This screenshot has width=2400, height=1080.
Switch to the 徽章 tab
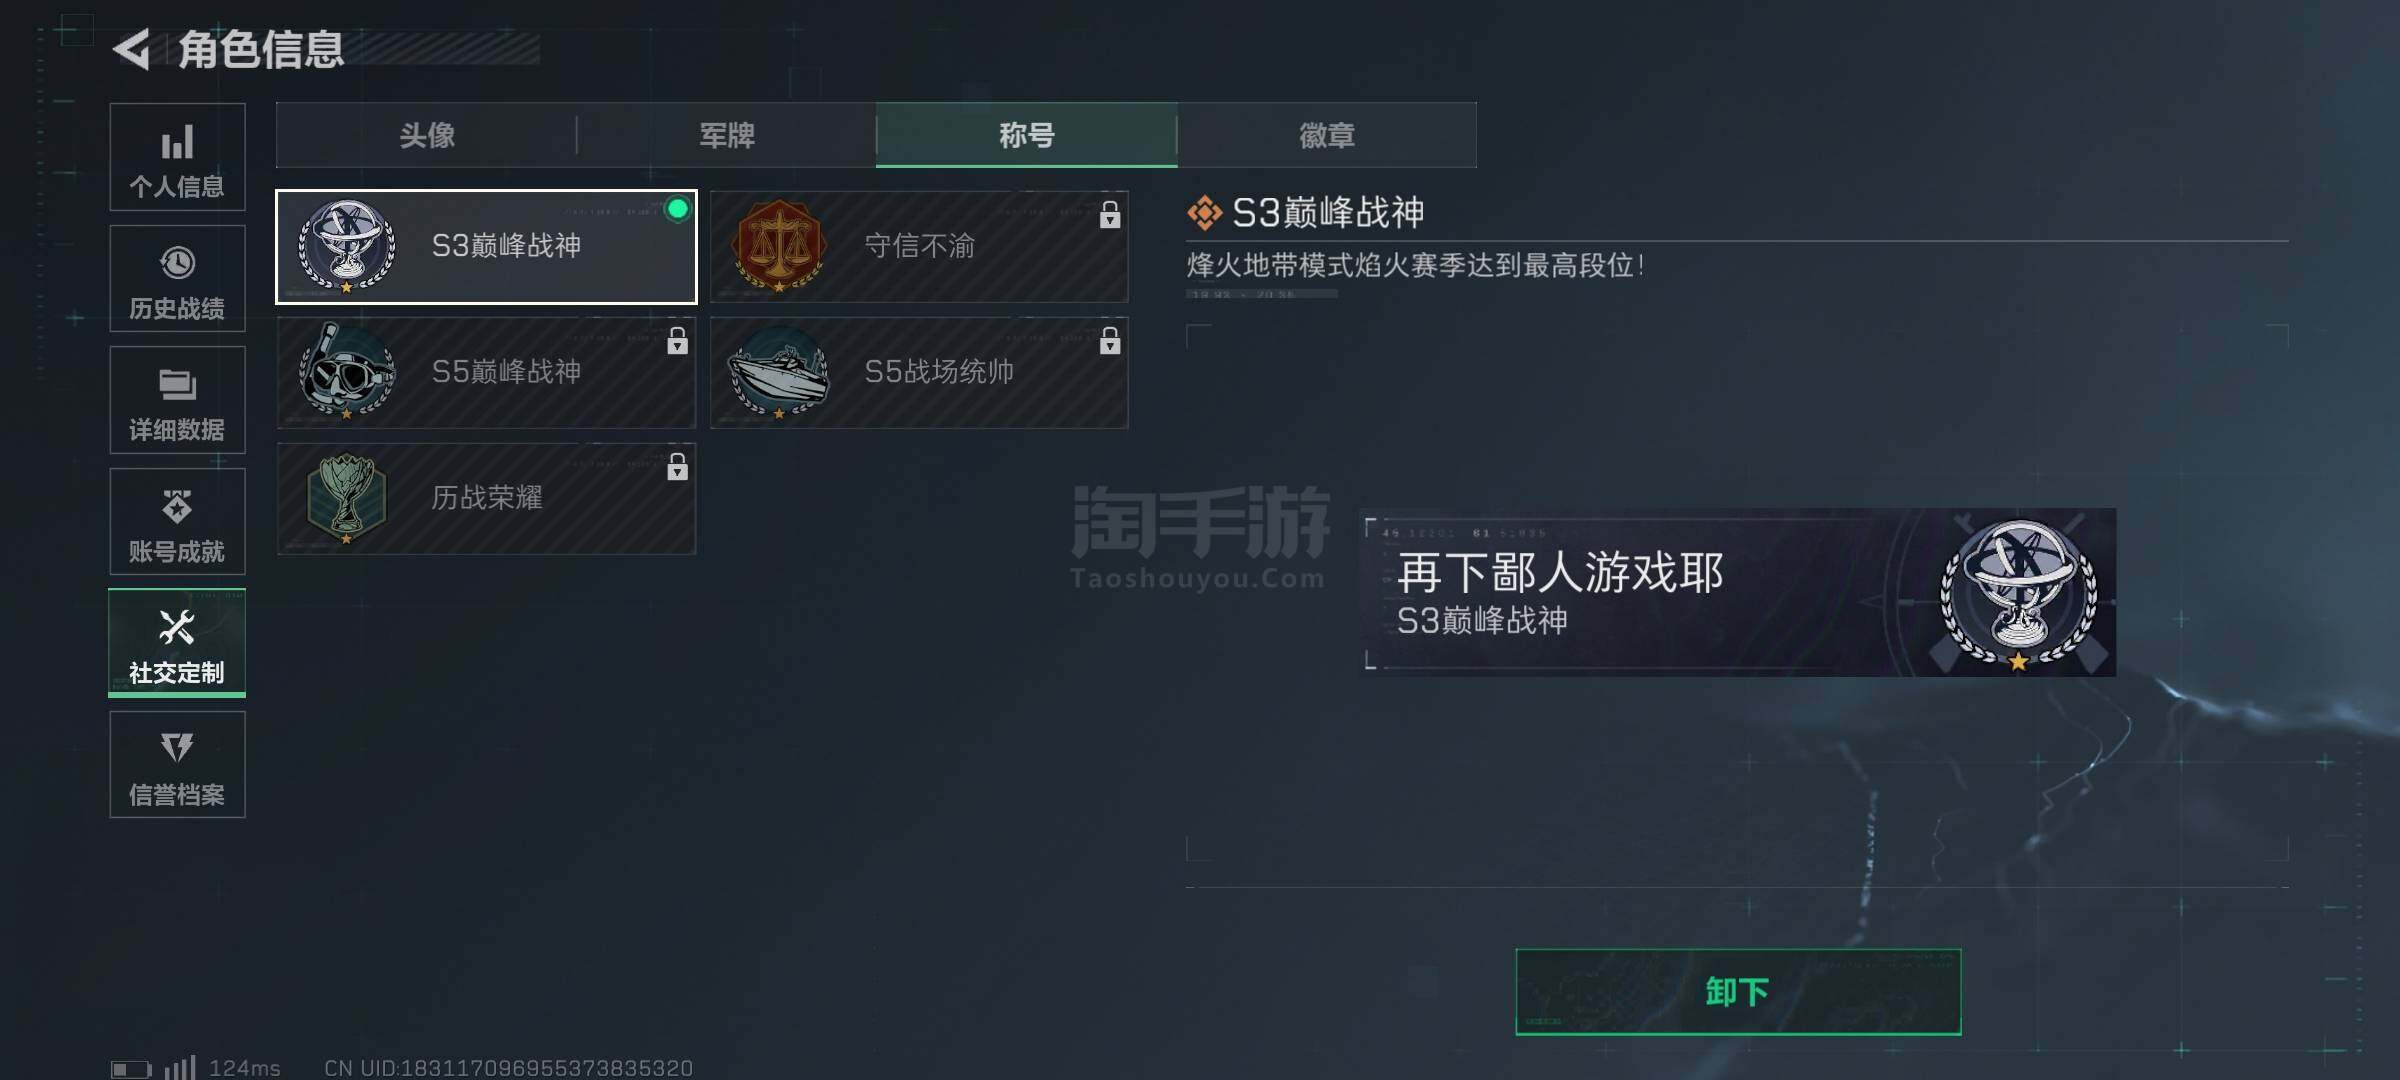(1327, 135)
